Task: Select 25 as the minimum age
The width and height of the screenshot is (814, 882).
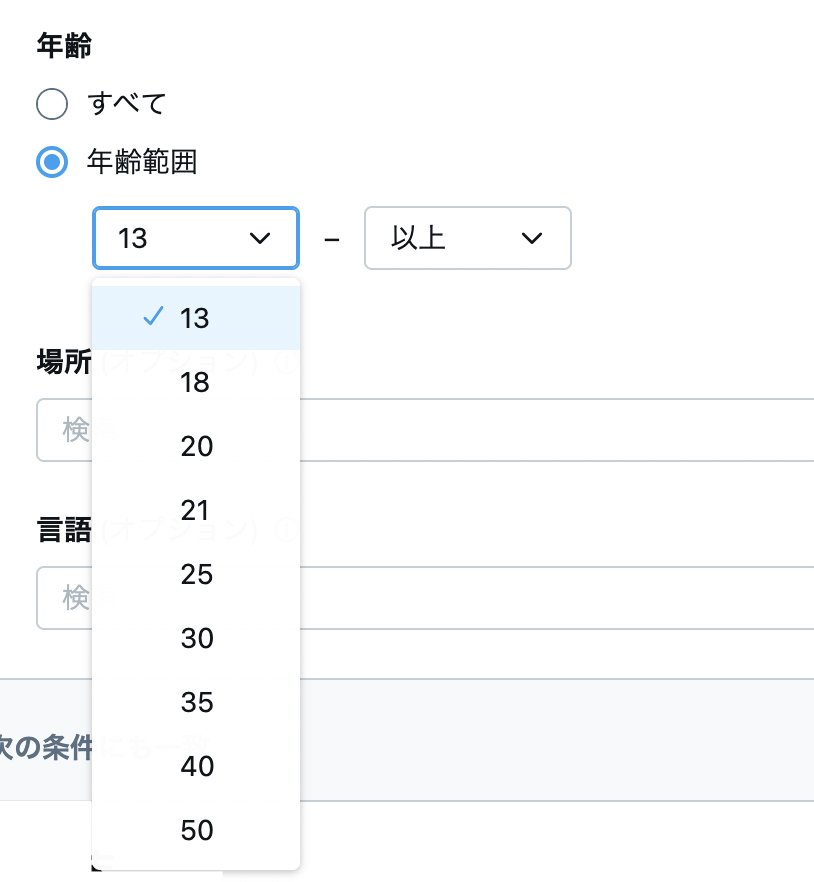Action: coord(197,574)
